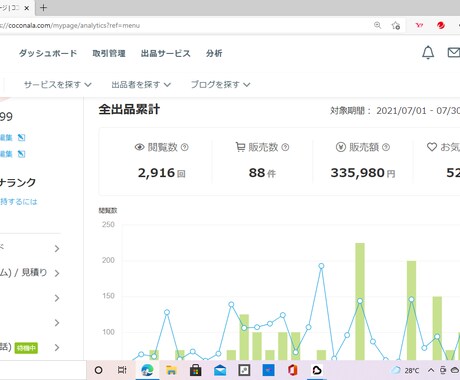Add page to favorites star icon
Viewport: 460px width, 380px height.
396,25
